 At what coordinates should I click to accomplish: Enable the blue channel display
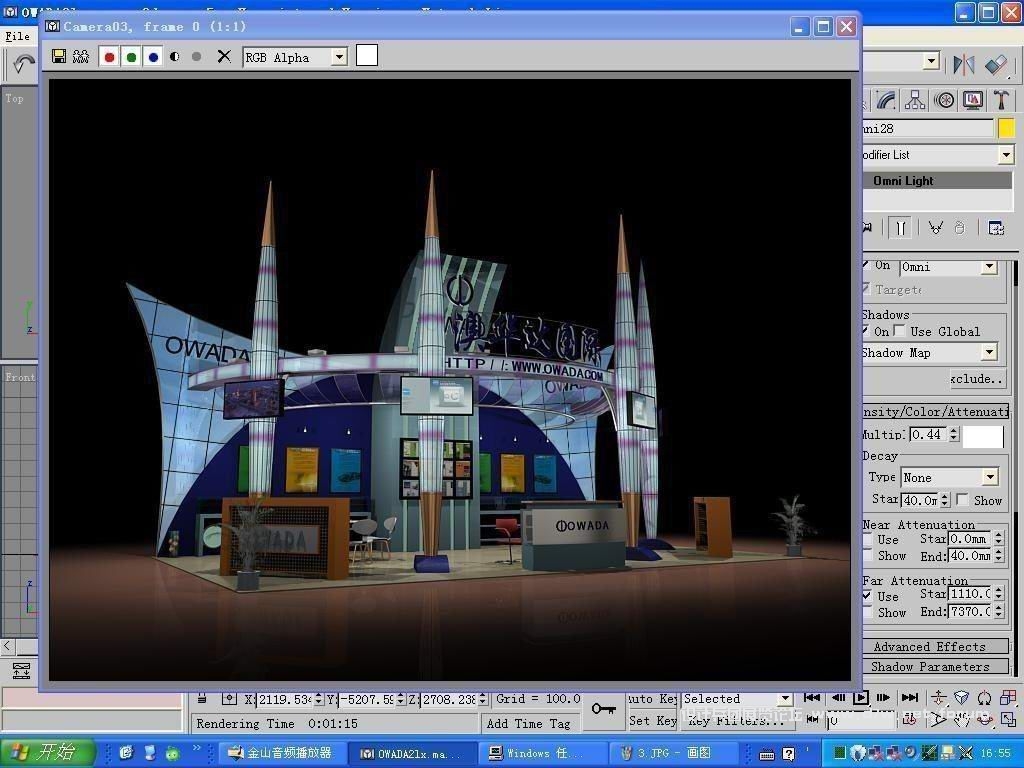click(153, 57)
